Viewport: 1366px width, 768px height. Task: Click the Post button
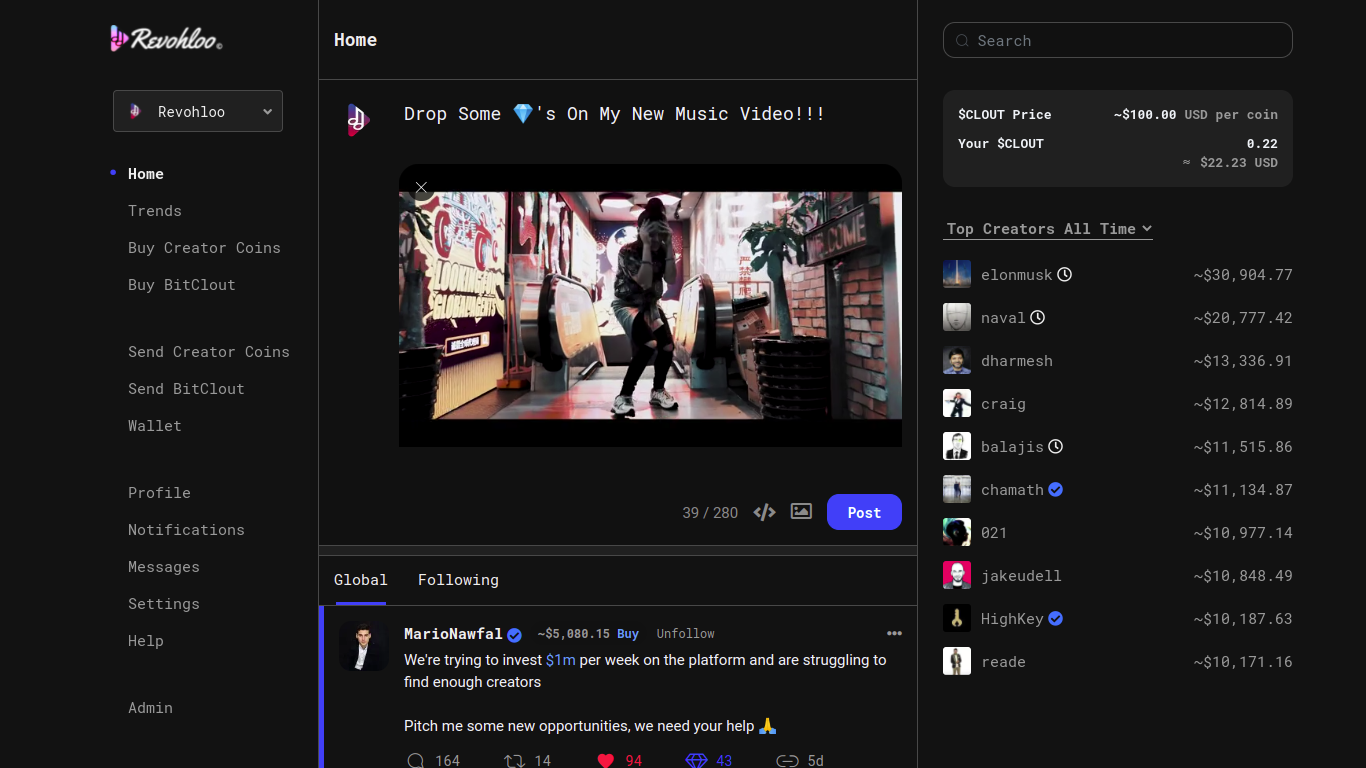click(x=864, y=512)
